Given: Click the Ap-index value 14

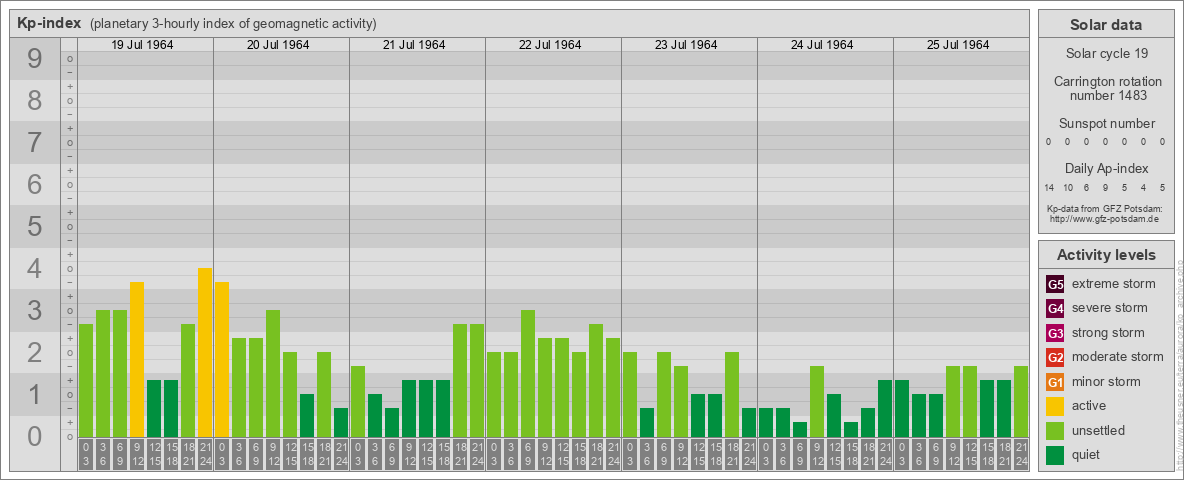Looking at the screenshot, I should 1049,187.
